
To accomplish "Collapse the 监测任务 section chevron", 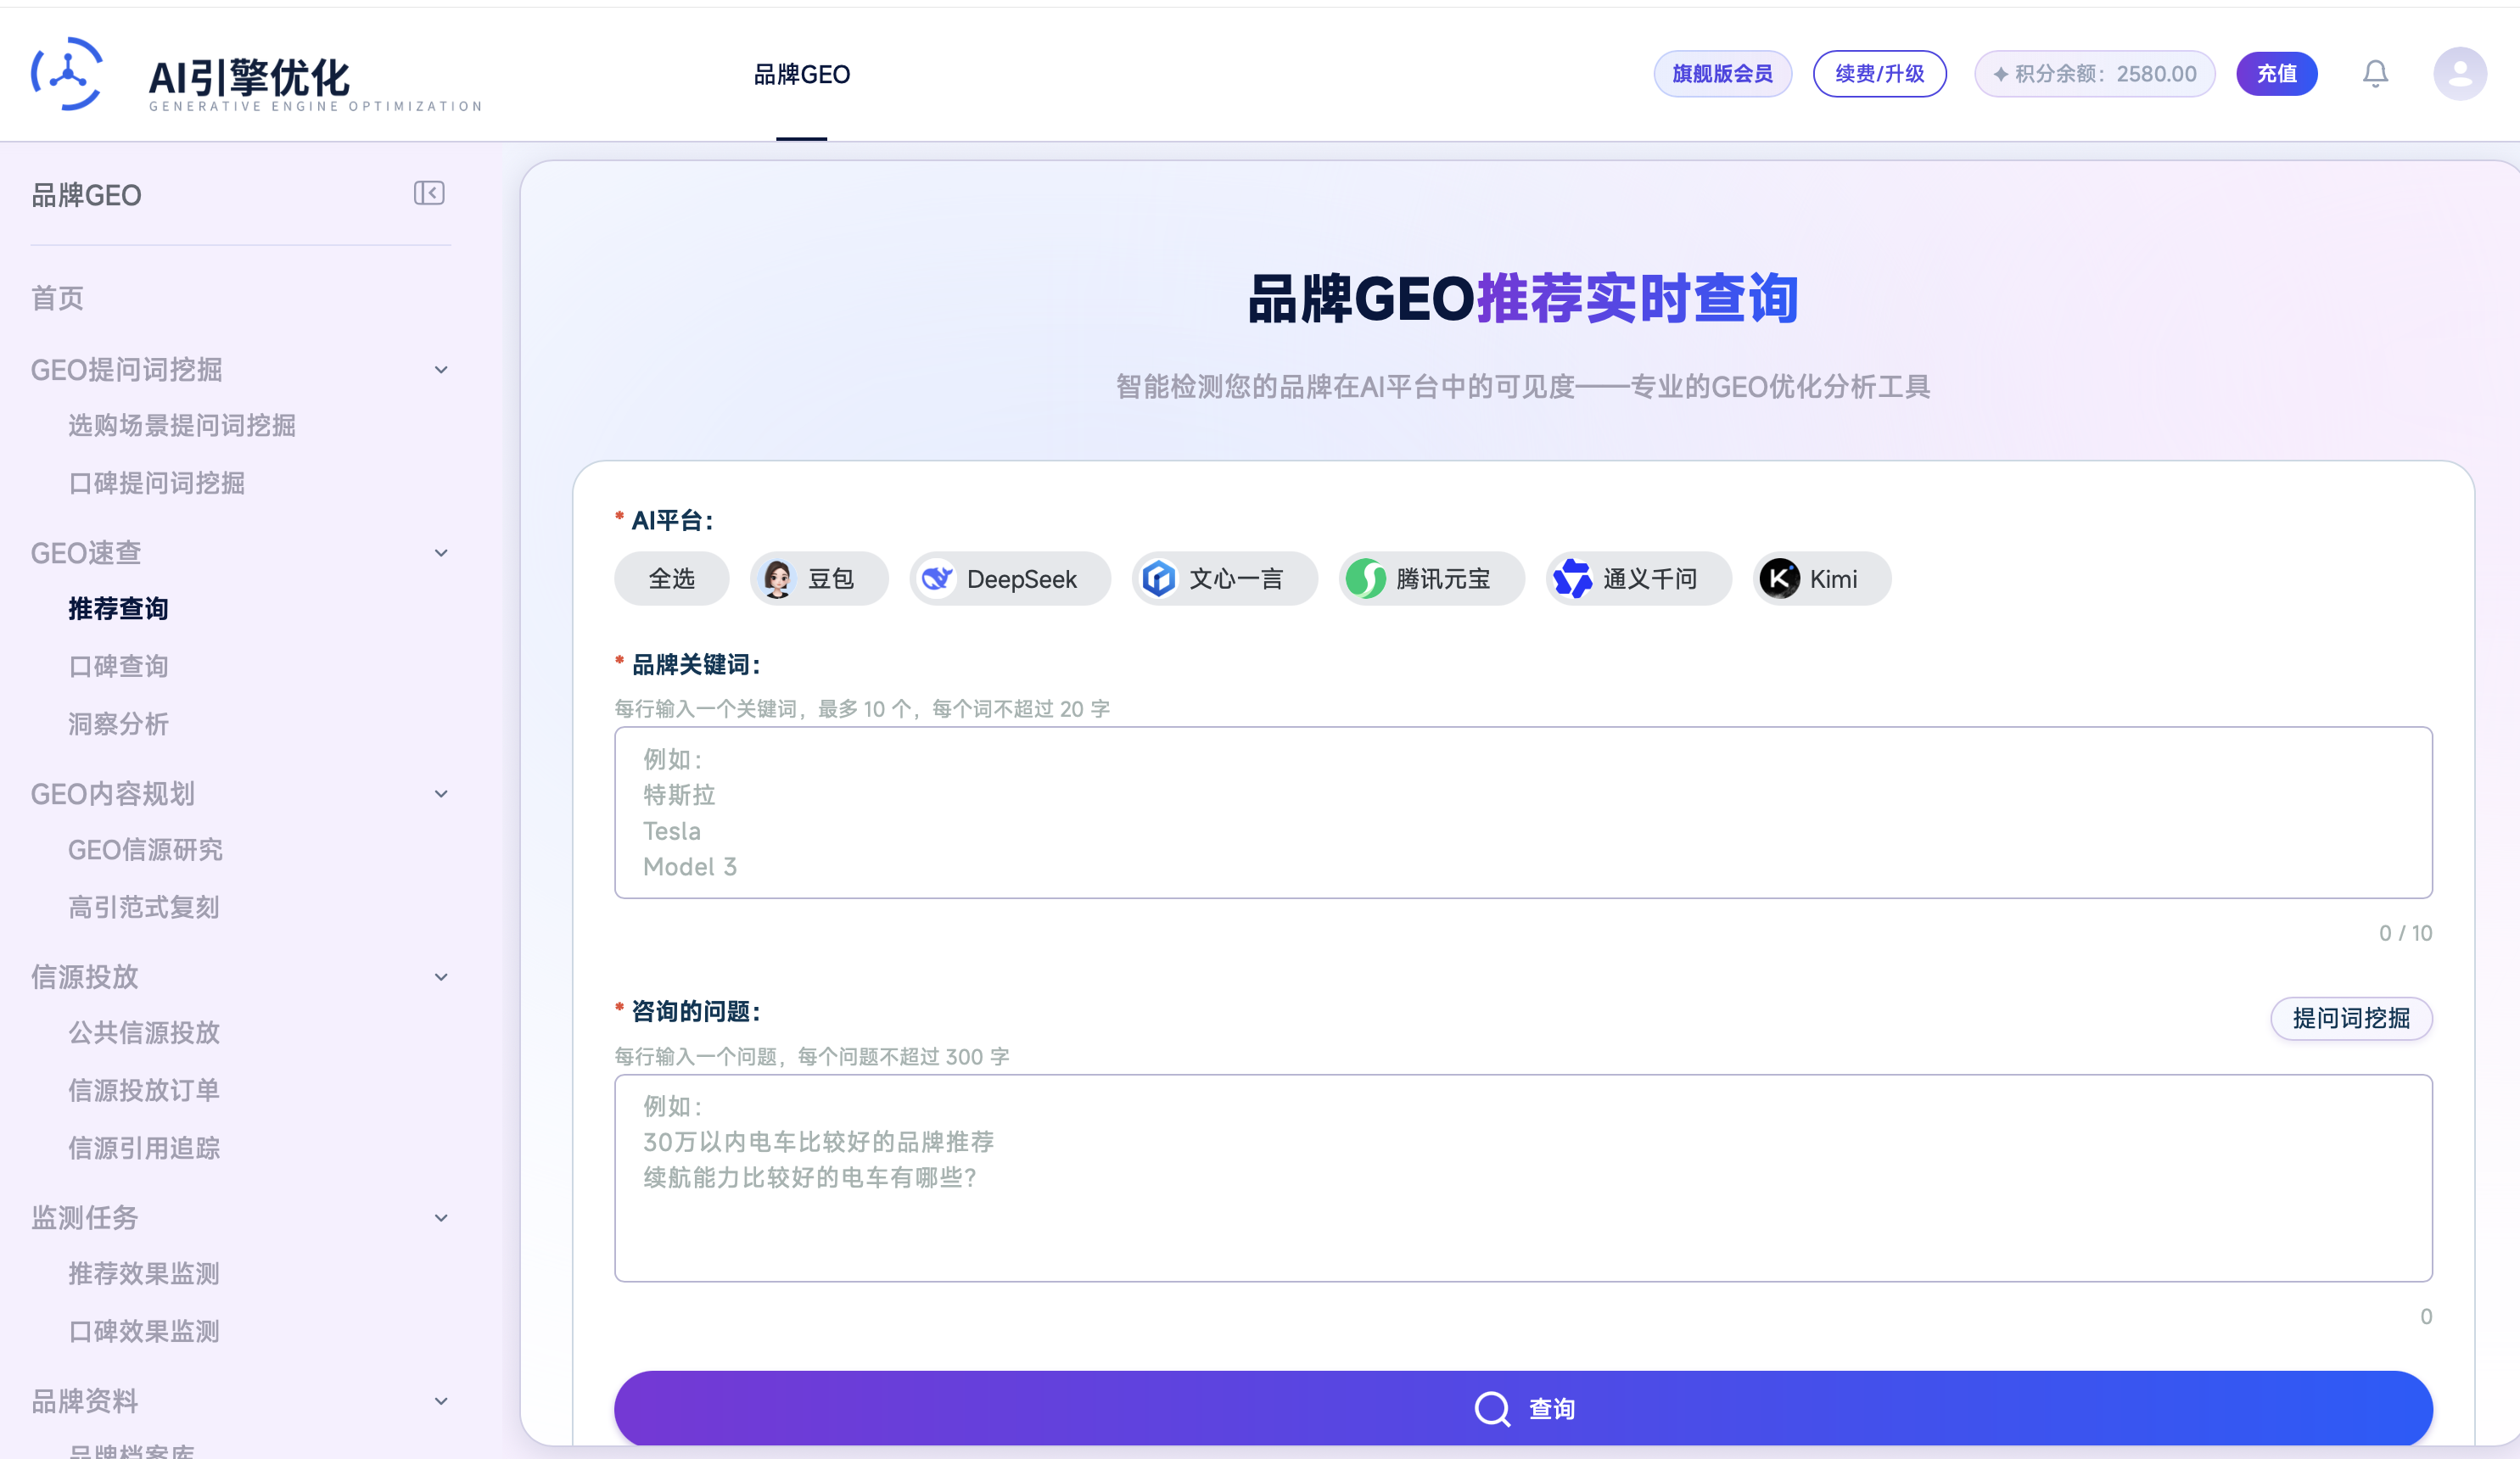I will pos(441,1218).
